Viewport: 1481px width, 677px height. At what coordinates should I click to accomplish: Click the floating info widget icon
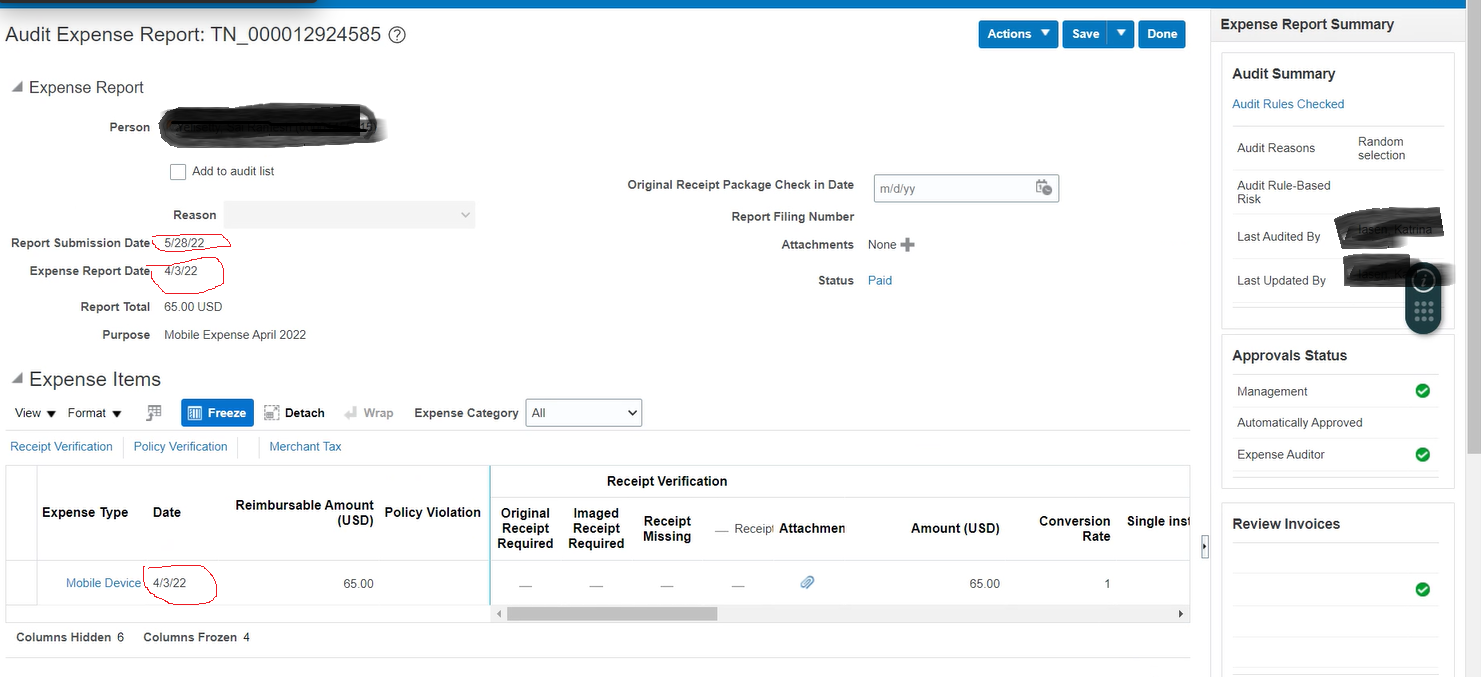(1423, 281)
